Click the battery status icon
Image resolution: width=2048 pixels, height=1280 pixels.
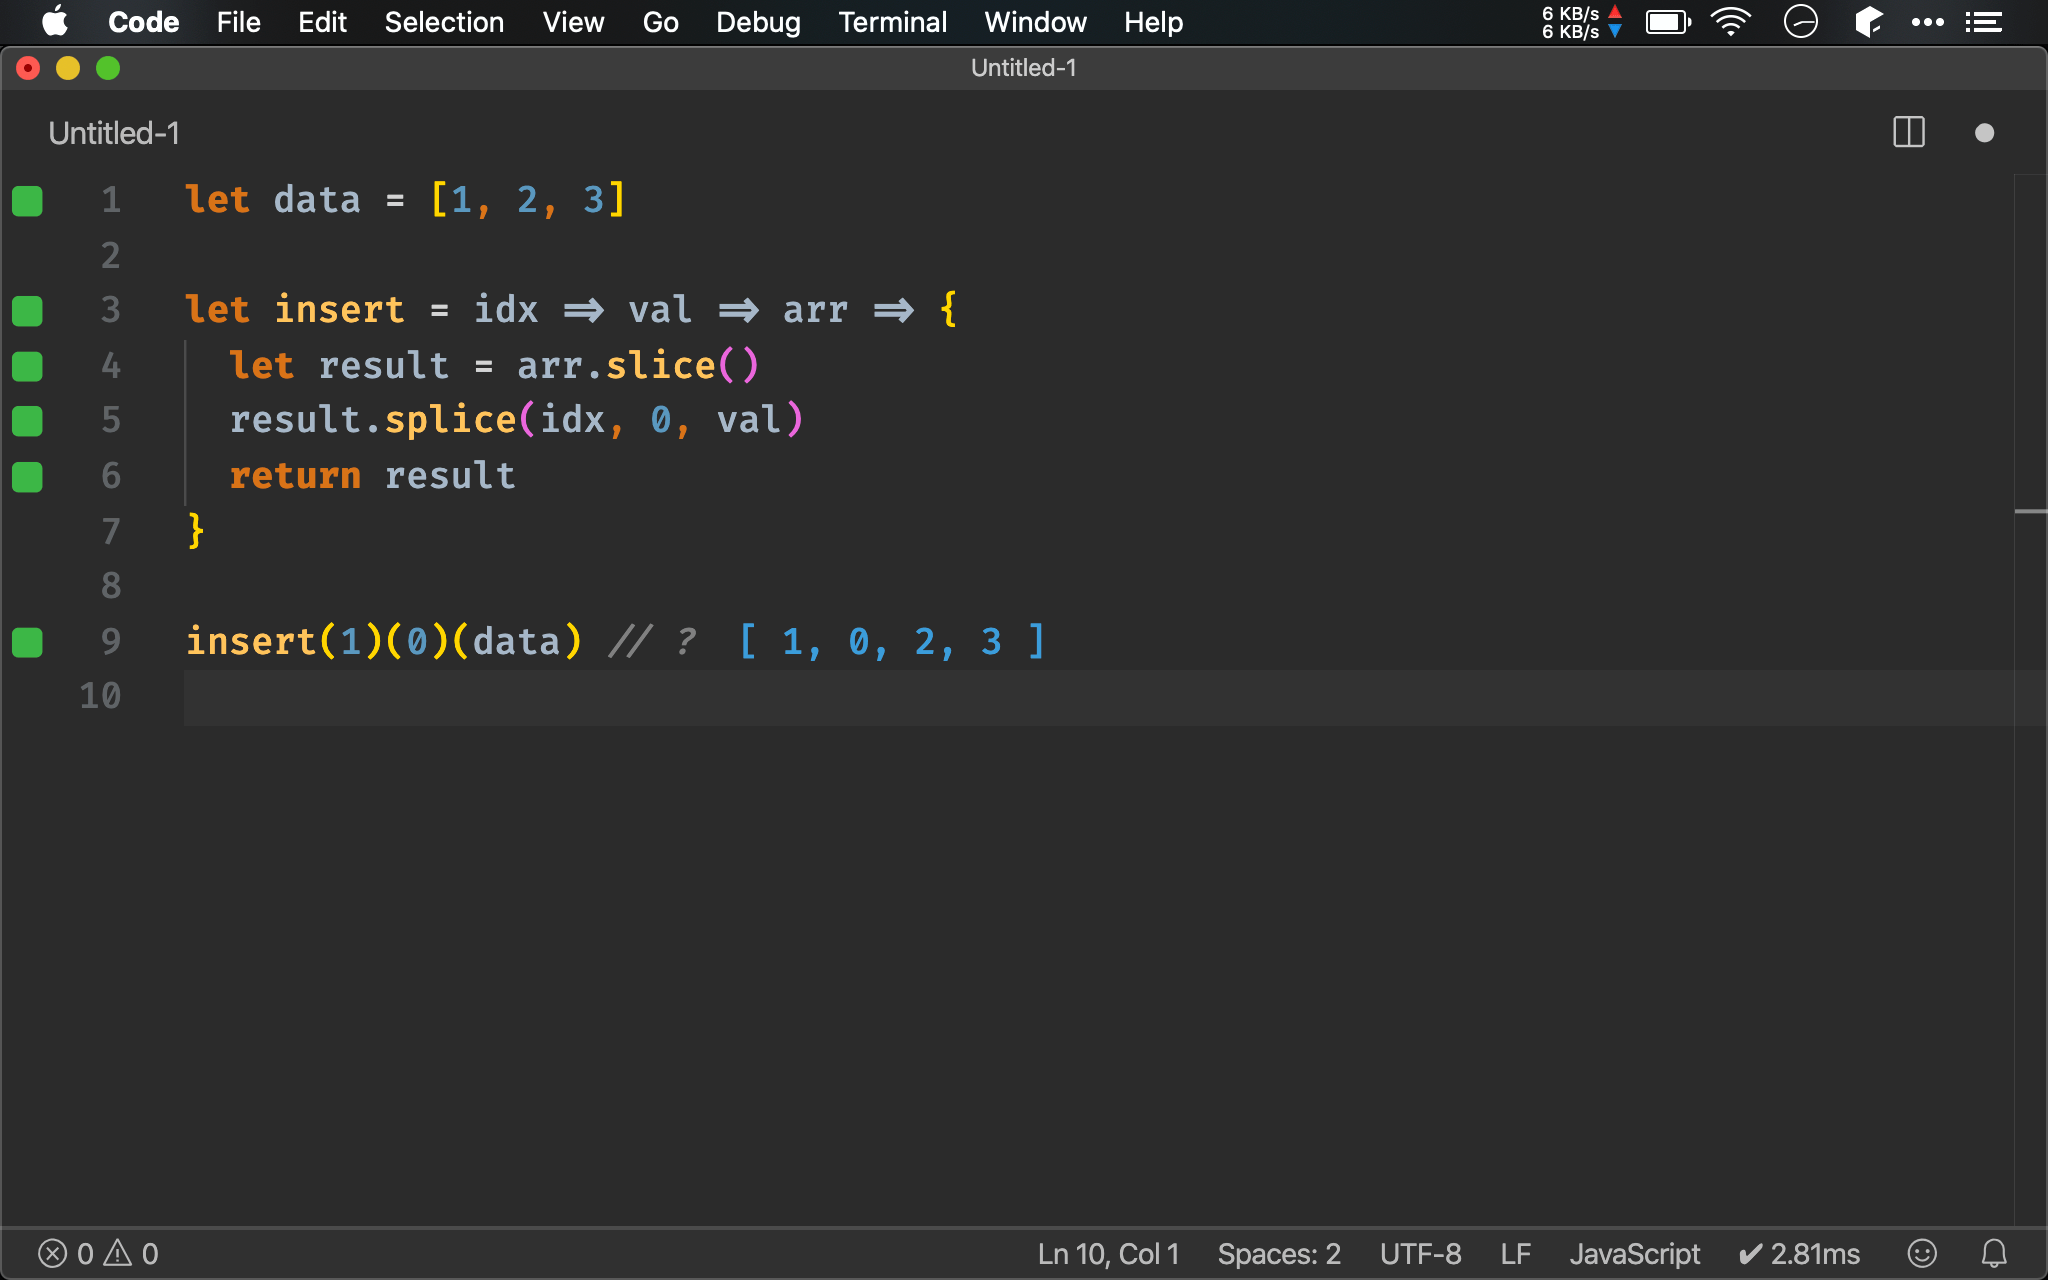[1668, 22]
